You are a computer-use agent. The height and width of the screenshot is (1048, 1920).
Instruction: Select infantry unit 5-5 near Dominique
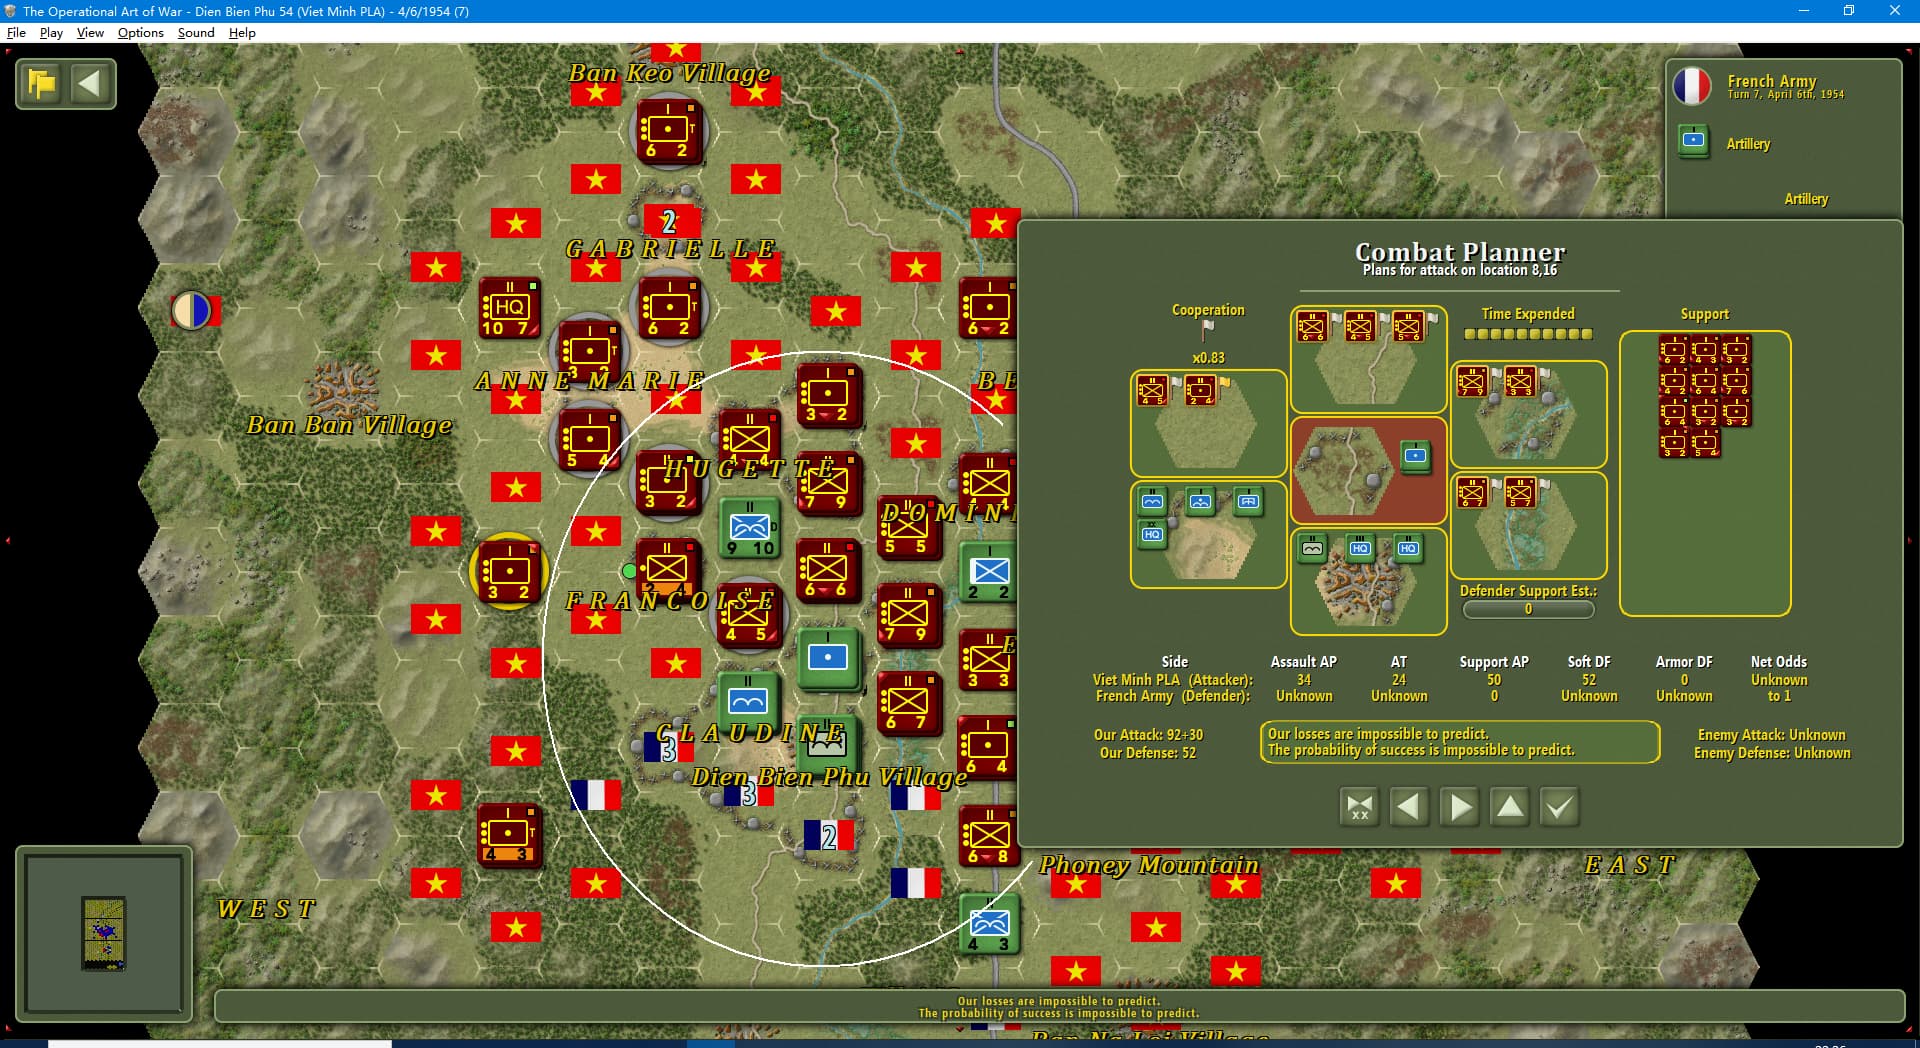pyautogui.click(x=909, y=527)
